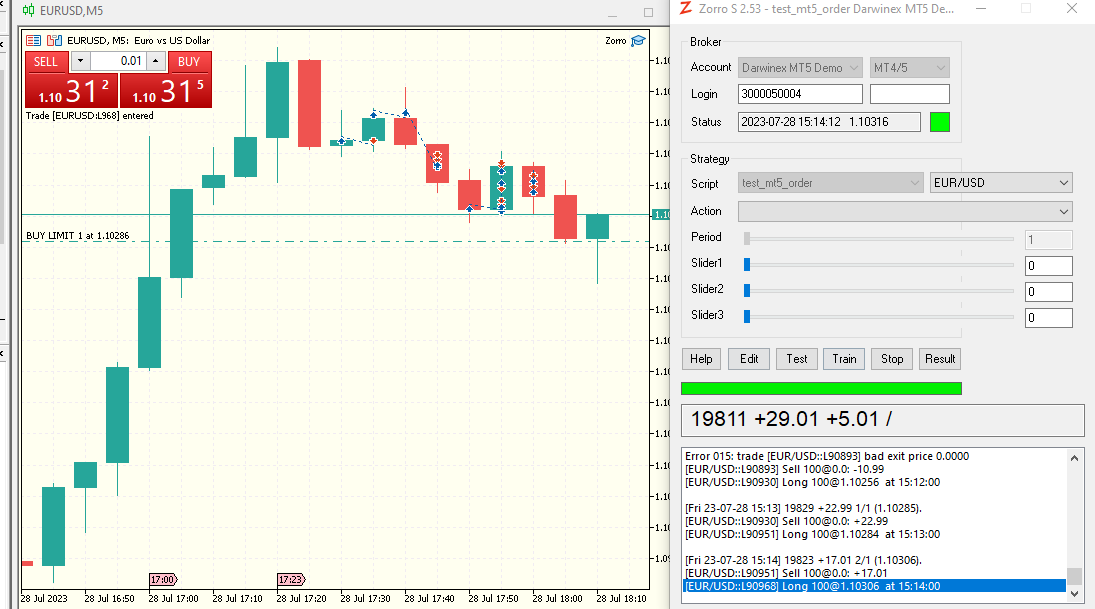This screenshot has width=1095, height=609.
Task: Click the Zorro expert advisor hat icon
Action: (x=637, y=41)
